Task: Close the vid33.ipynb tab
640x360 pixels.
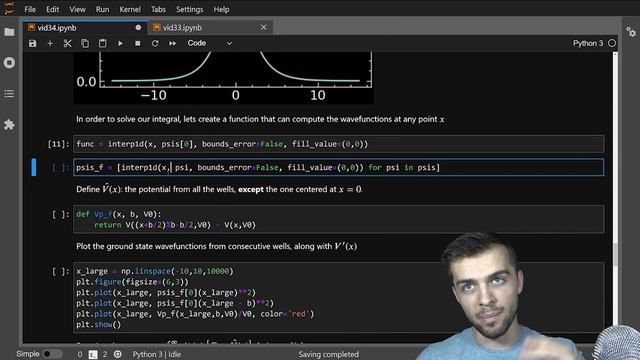Action: (264, 27)
